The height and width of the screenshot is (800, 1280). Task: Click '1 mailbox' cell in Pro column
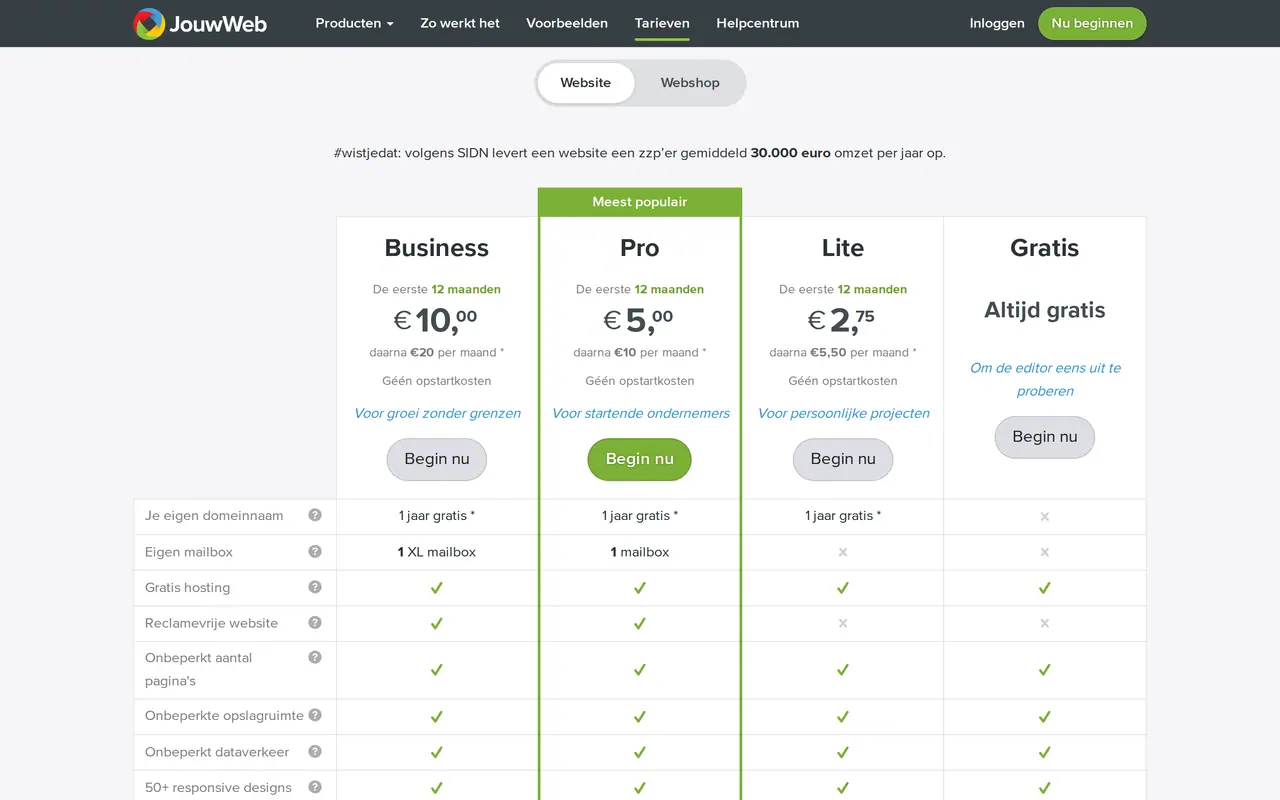pyautogui.click(x=640, y=552)
